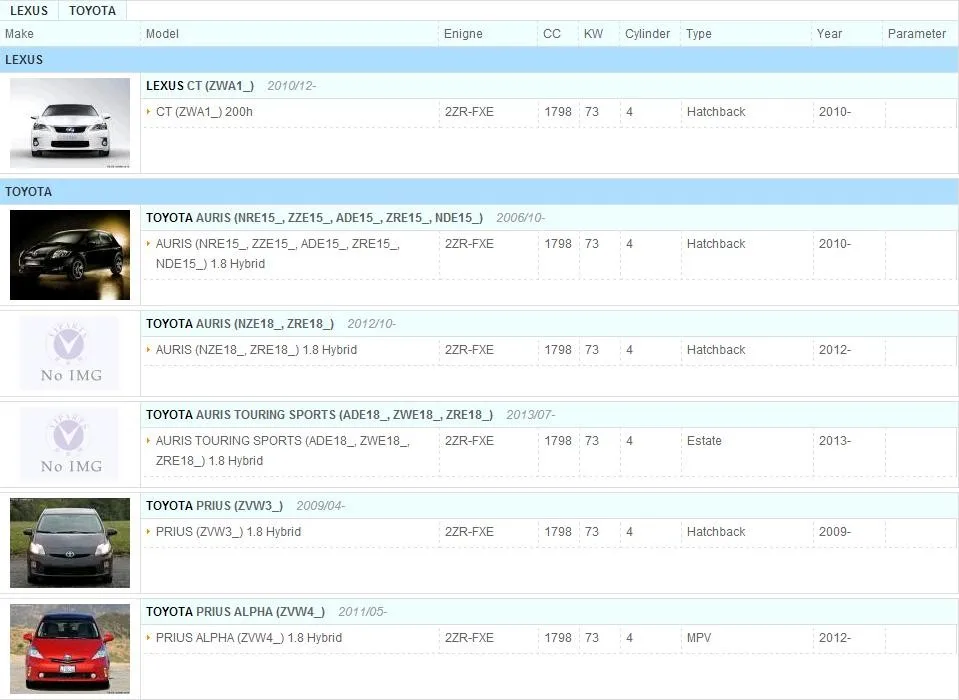
Task: Click the Parameter column header
Action: (917, 34)
